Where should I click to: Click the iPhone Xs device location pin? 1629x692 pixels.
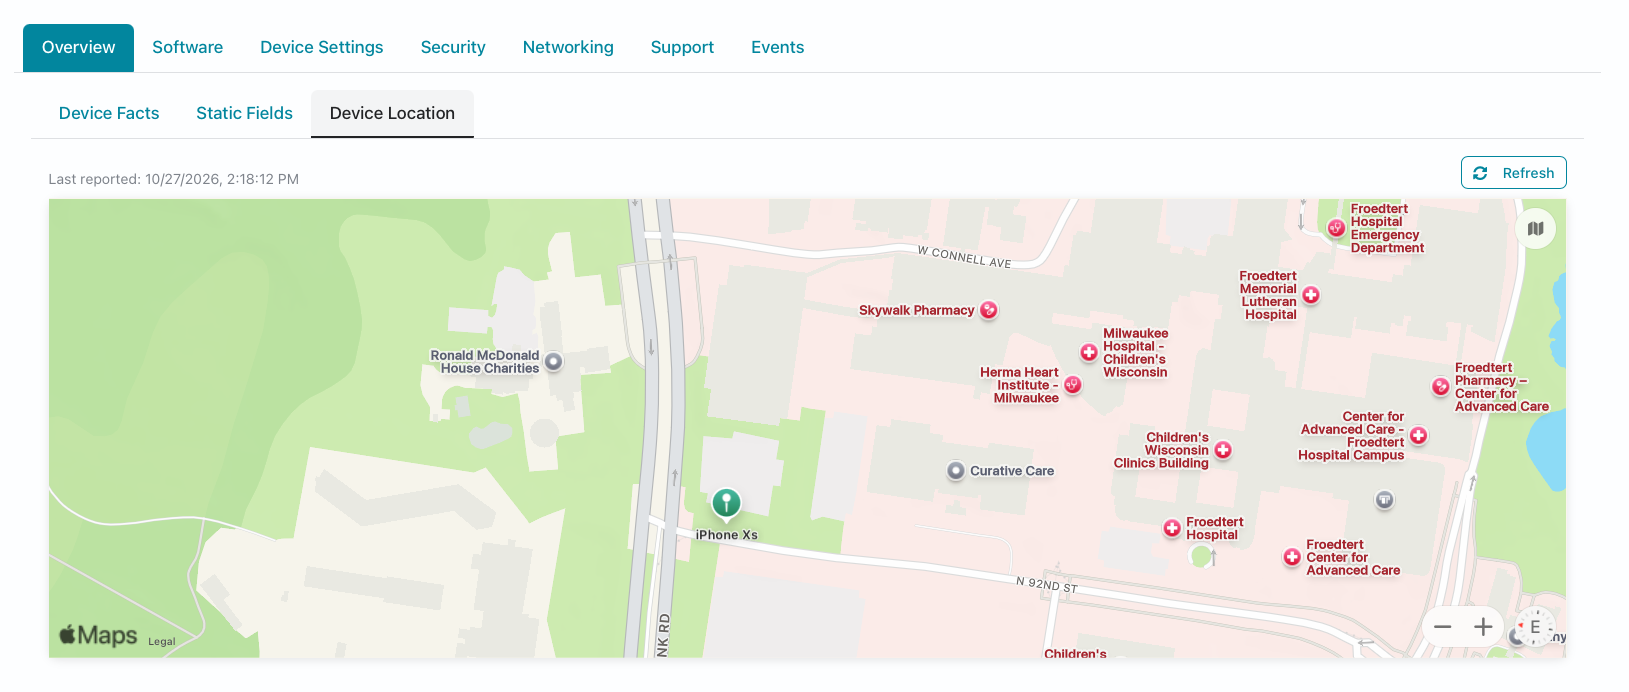(726, 503)
